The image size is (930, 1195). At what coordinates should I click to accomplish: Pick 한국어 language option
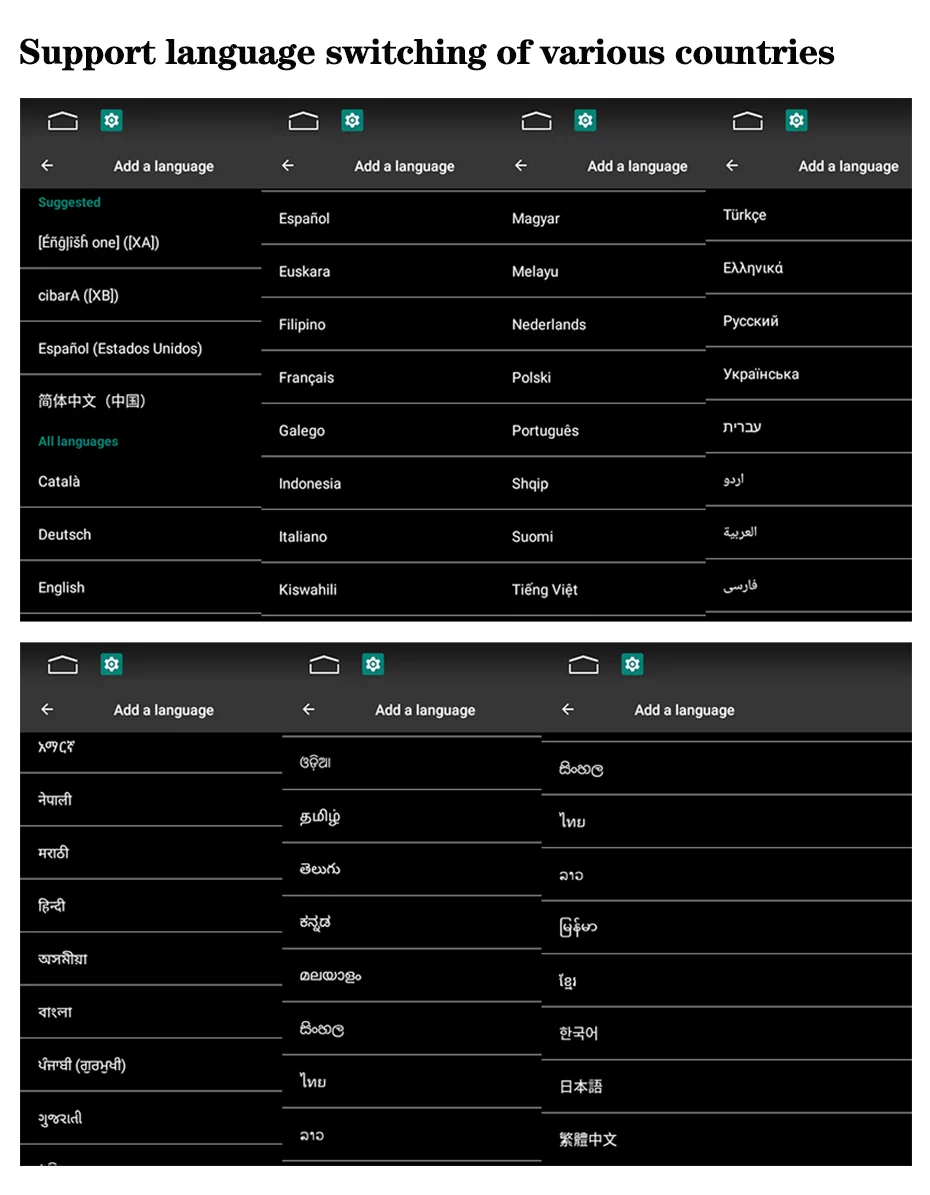click(726, 1033)
